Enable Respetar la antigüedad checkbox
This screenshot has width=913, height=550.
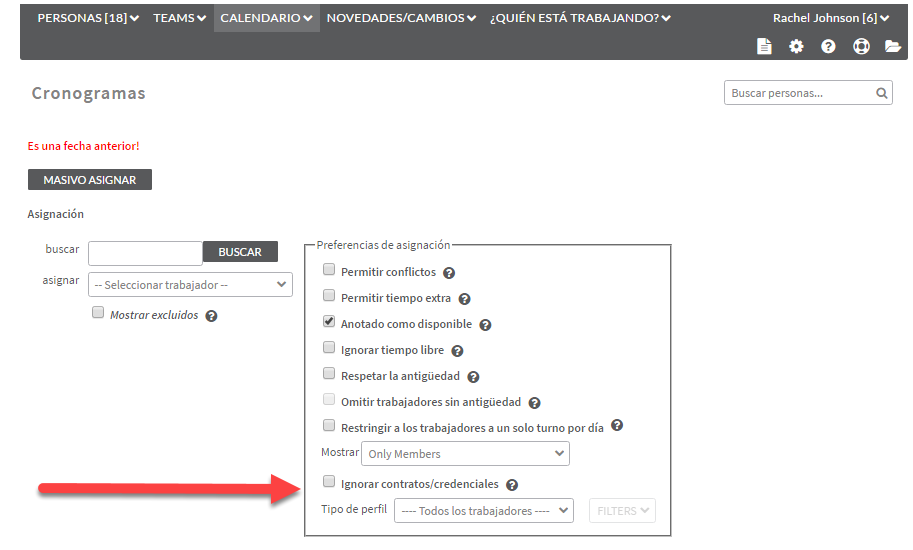(x=329, y=373)
